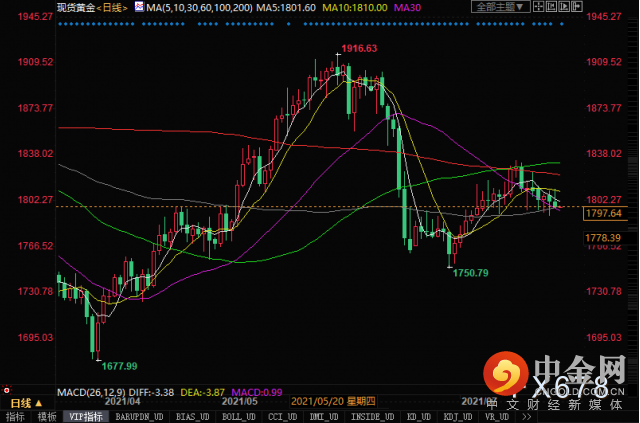This screenshot has width=640, height=423.
Task: Select the BIAS_UD indicator tab
Action: pos(192,417)
